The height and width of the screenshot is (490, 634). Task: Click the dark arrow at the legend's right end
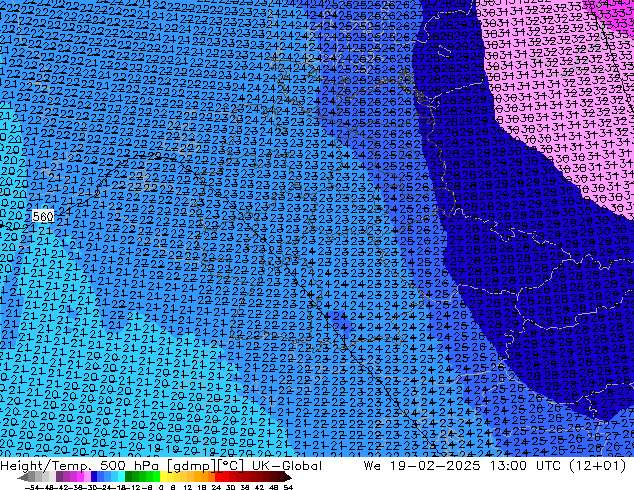tap(287, 477)
